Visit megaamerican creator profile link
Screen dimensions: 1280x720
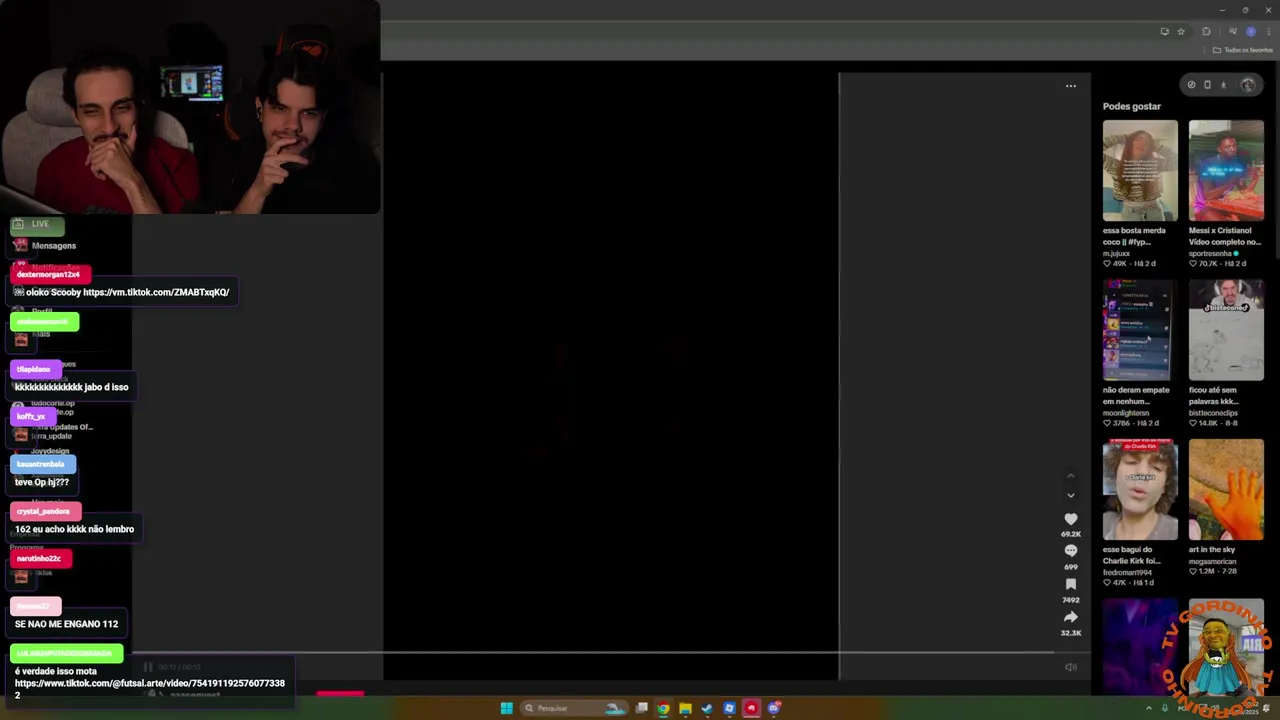(x=1212, y=562)
